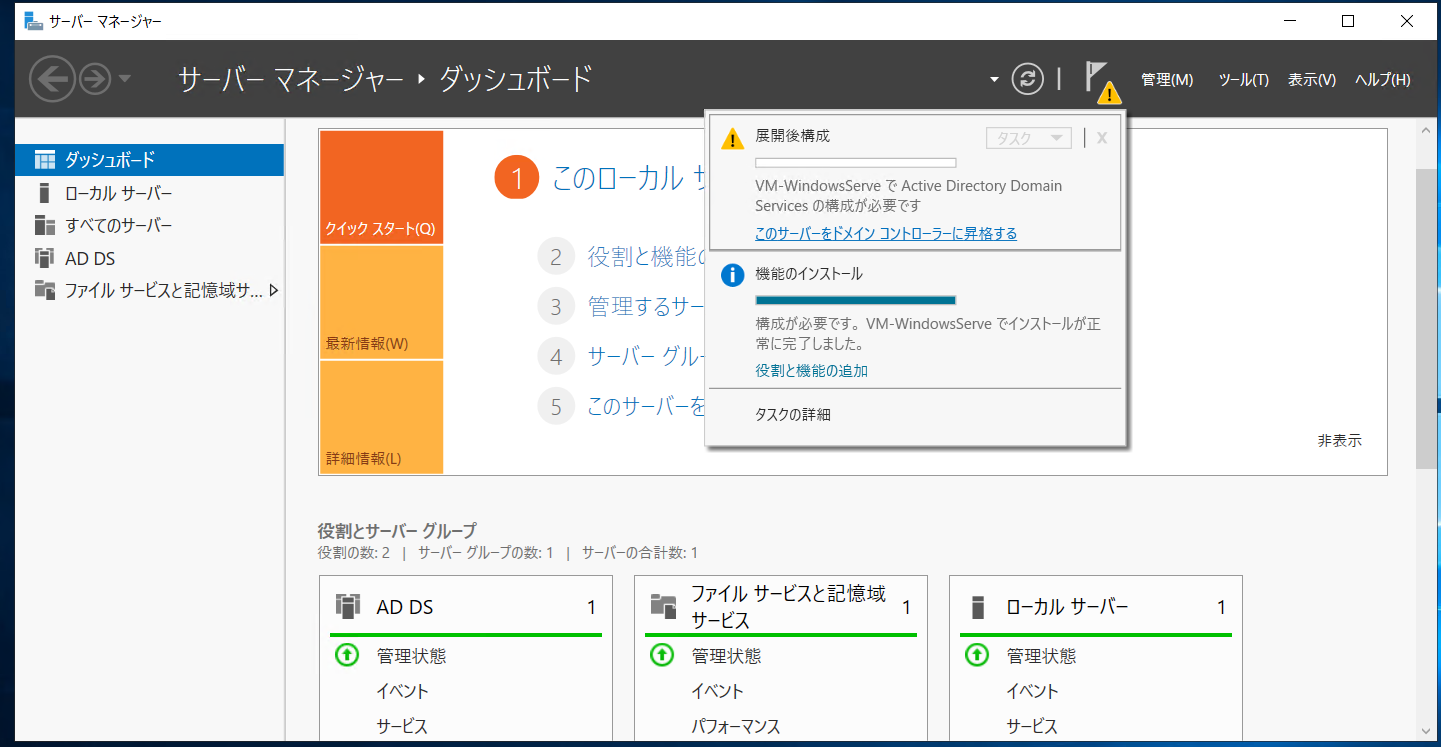The width and height of the screenshot is (1441, 747).
Task: Click the scrollbar down arrow
Action: [x=1426, y=731]
